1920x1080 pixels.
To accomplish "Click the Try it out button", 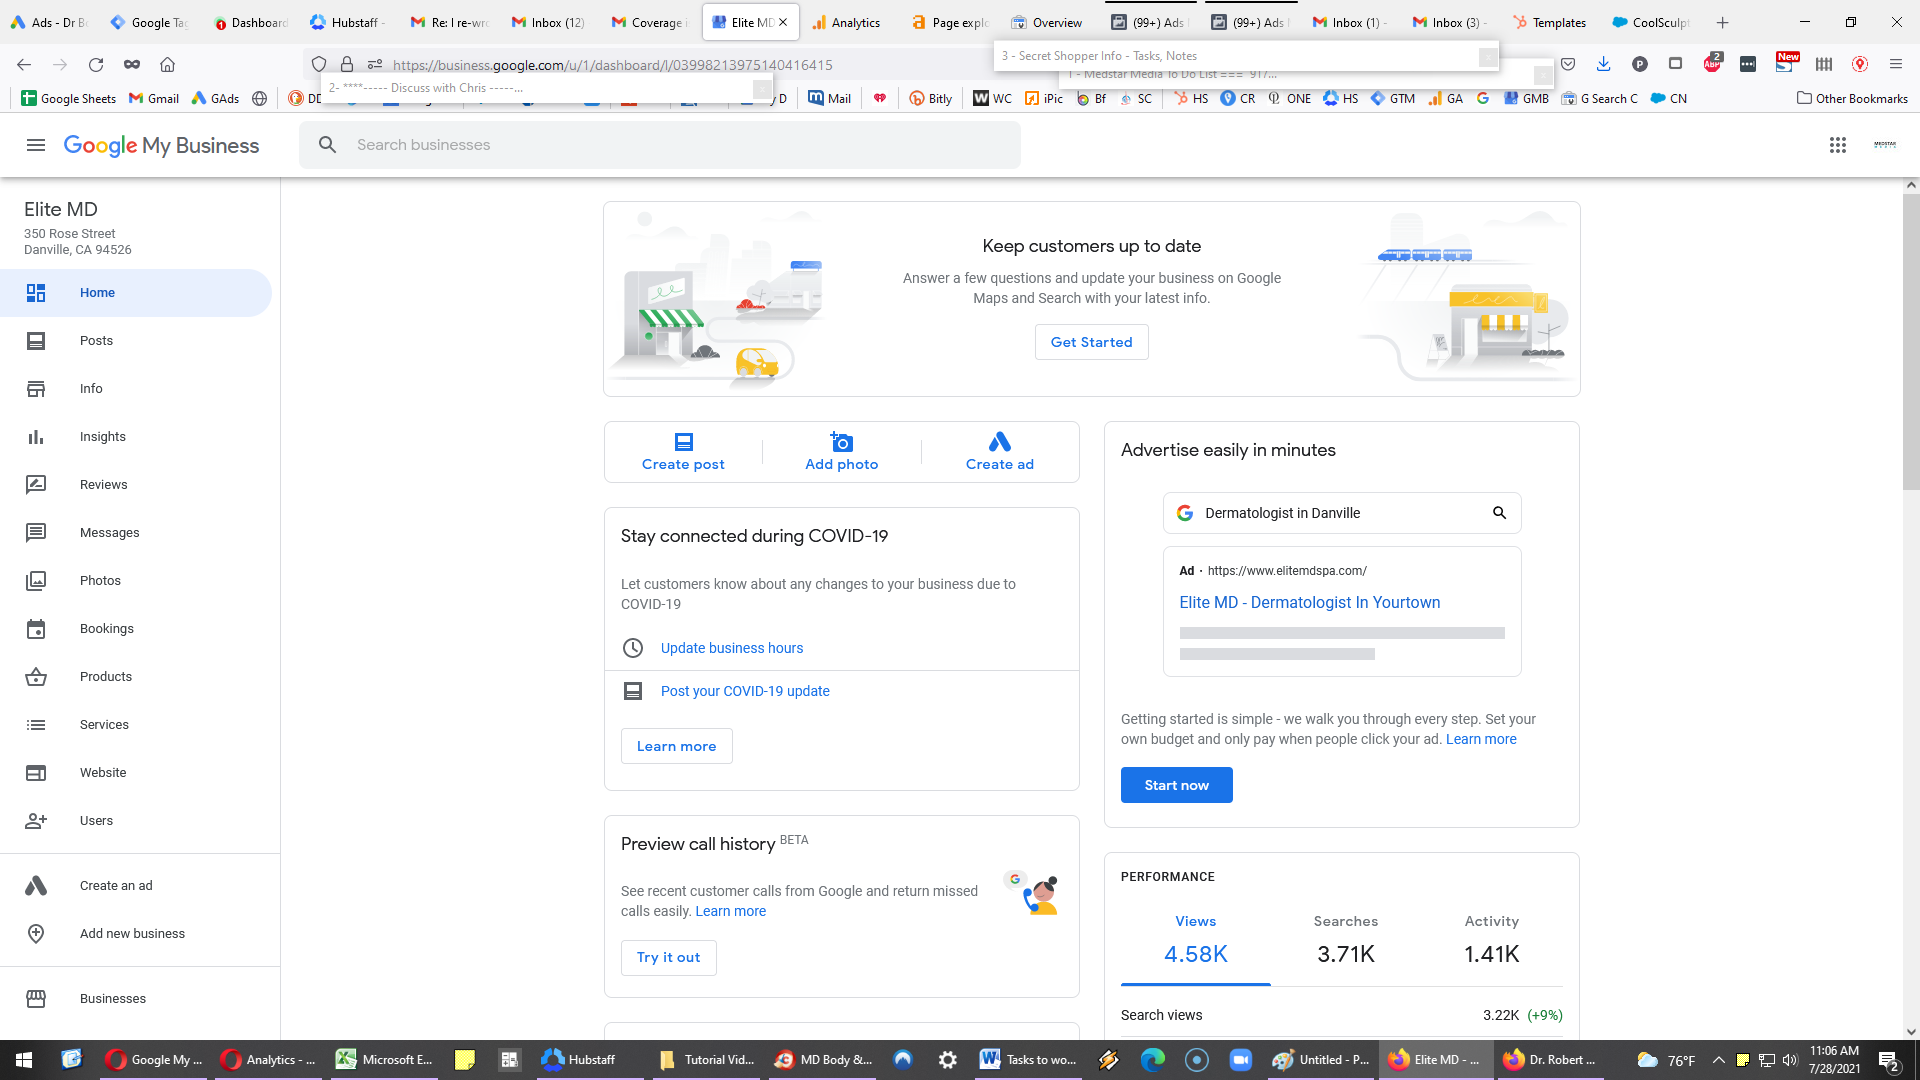I will [669, 957].
